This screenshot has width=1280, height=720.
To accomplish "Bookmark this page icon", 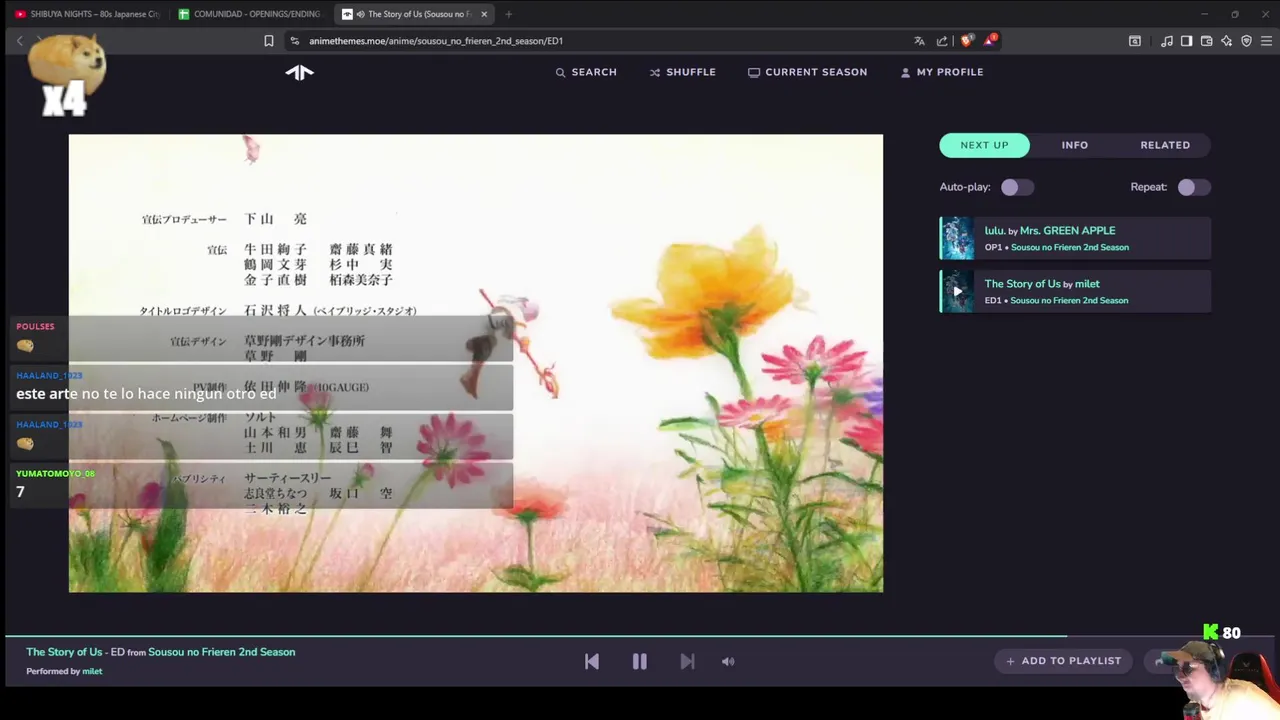I will [268, 41].
